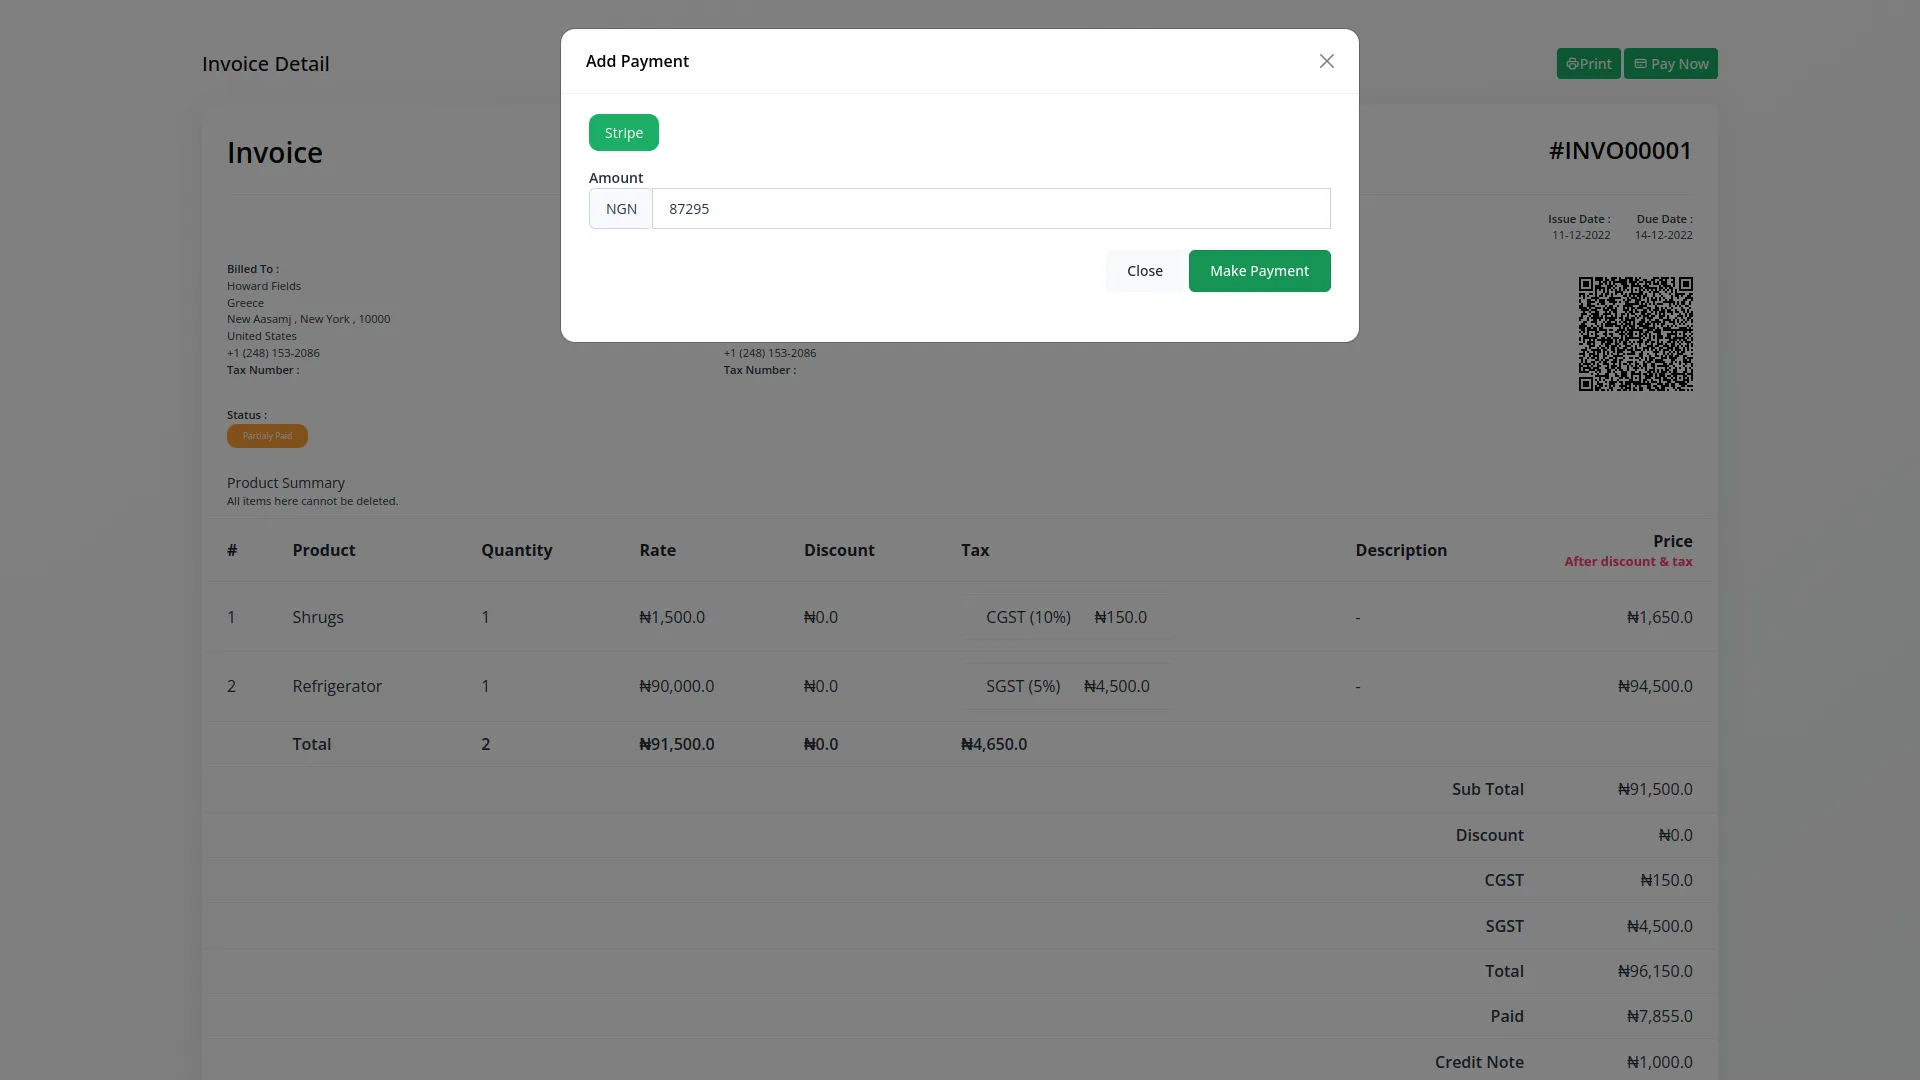Click the Total amount ₦96,150.0
This screenshot has width=1920, height=1080.
[1655, 971]
